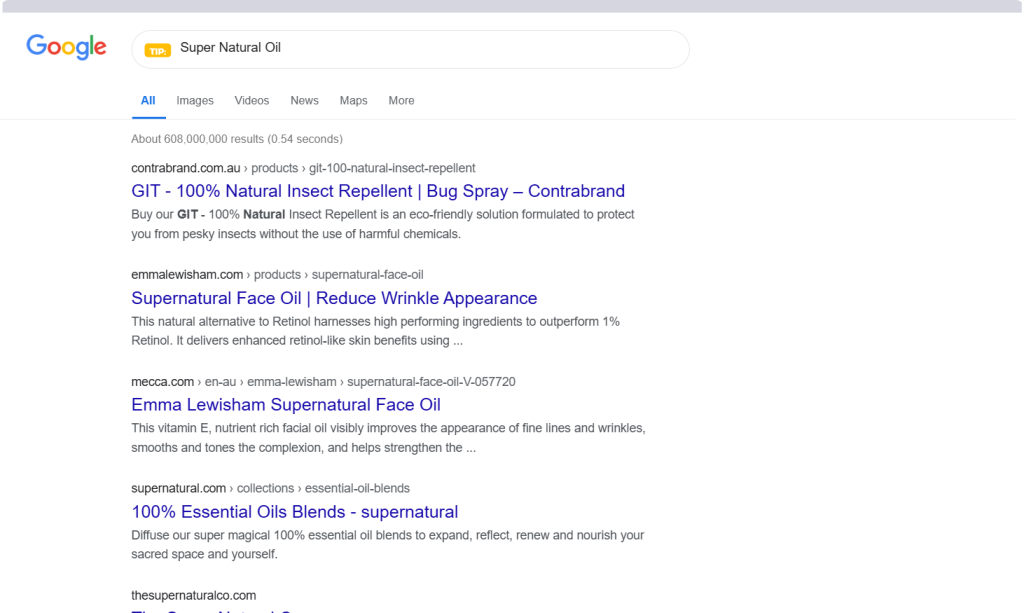Open Supernatural Face Oil Reduce Wrinkle result

334,298
